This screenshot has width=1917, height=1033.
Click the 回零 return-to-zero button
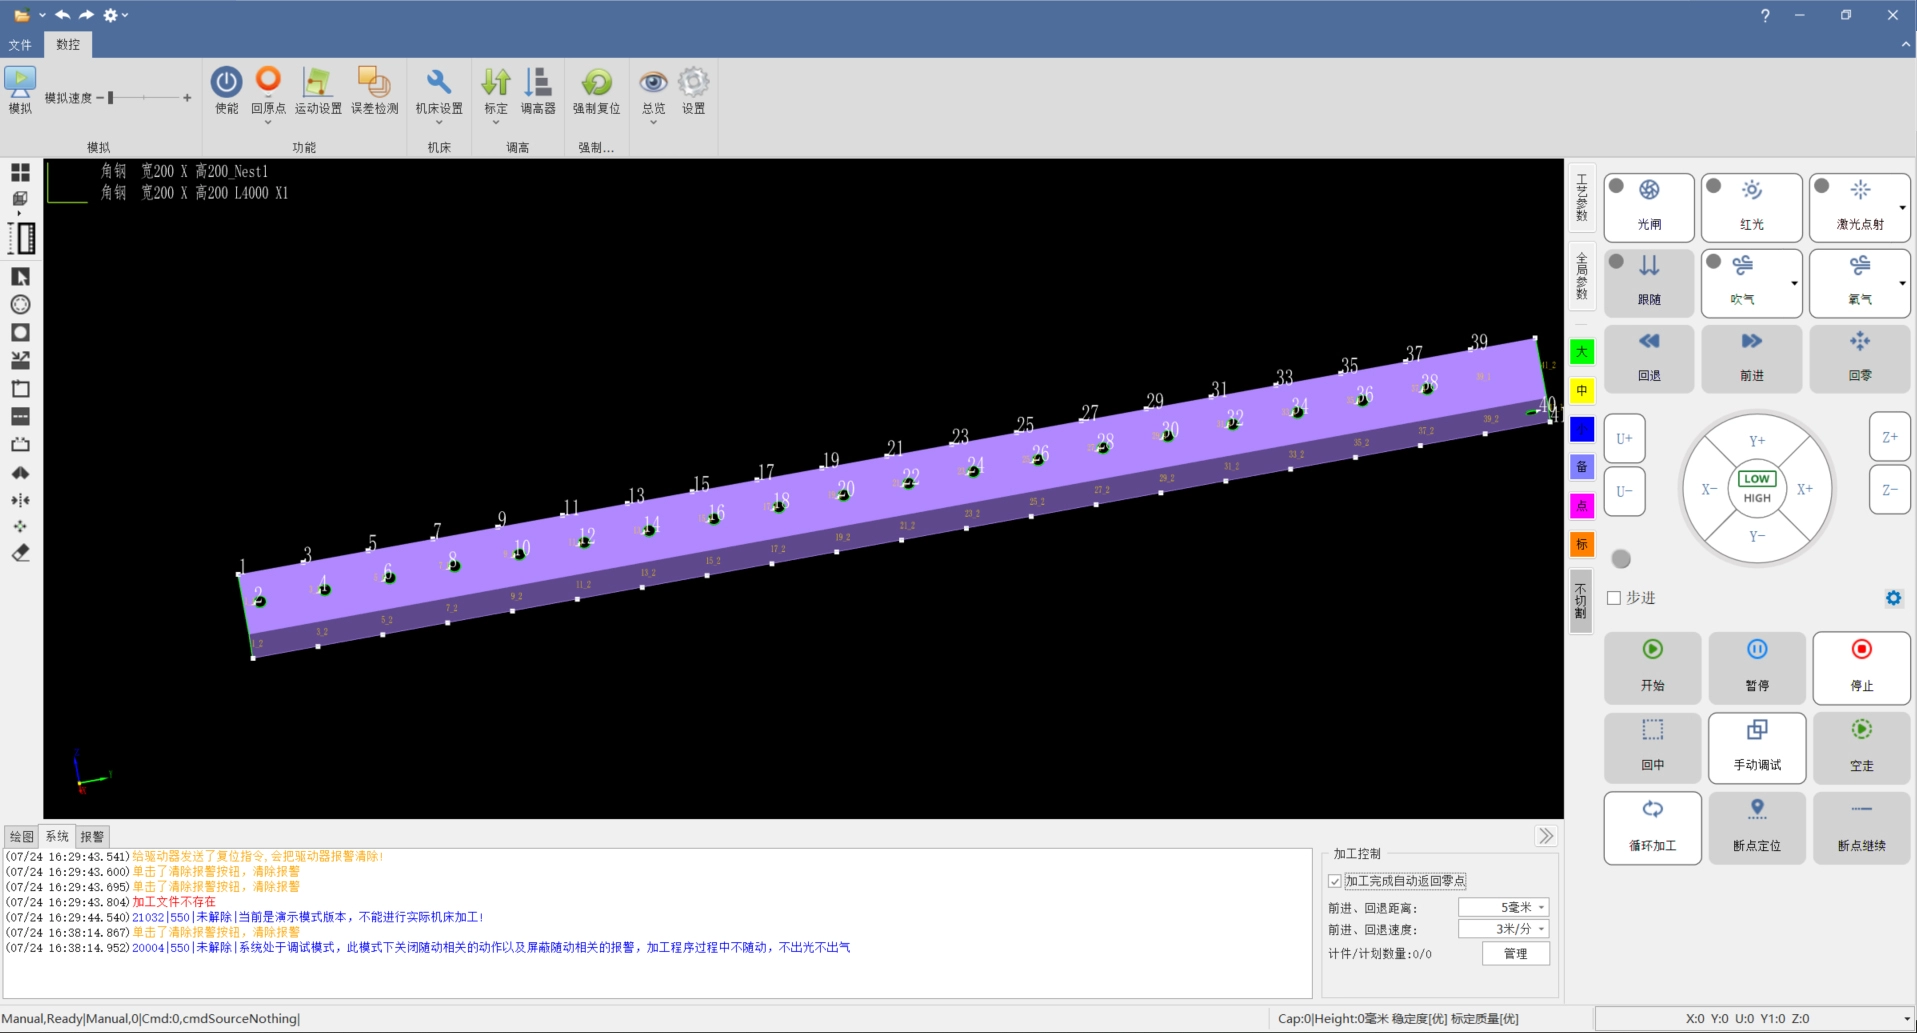[1859, 357]
